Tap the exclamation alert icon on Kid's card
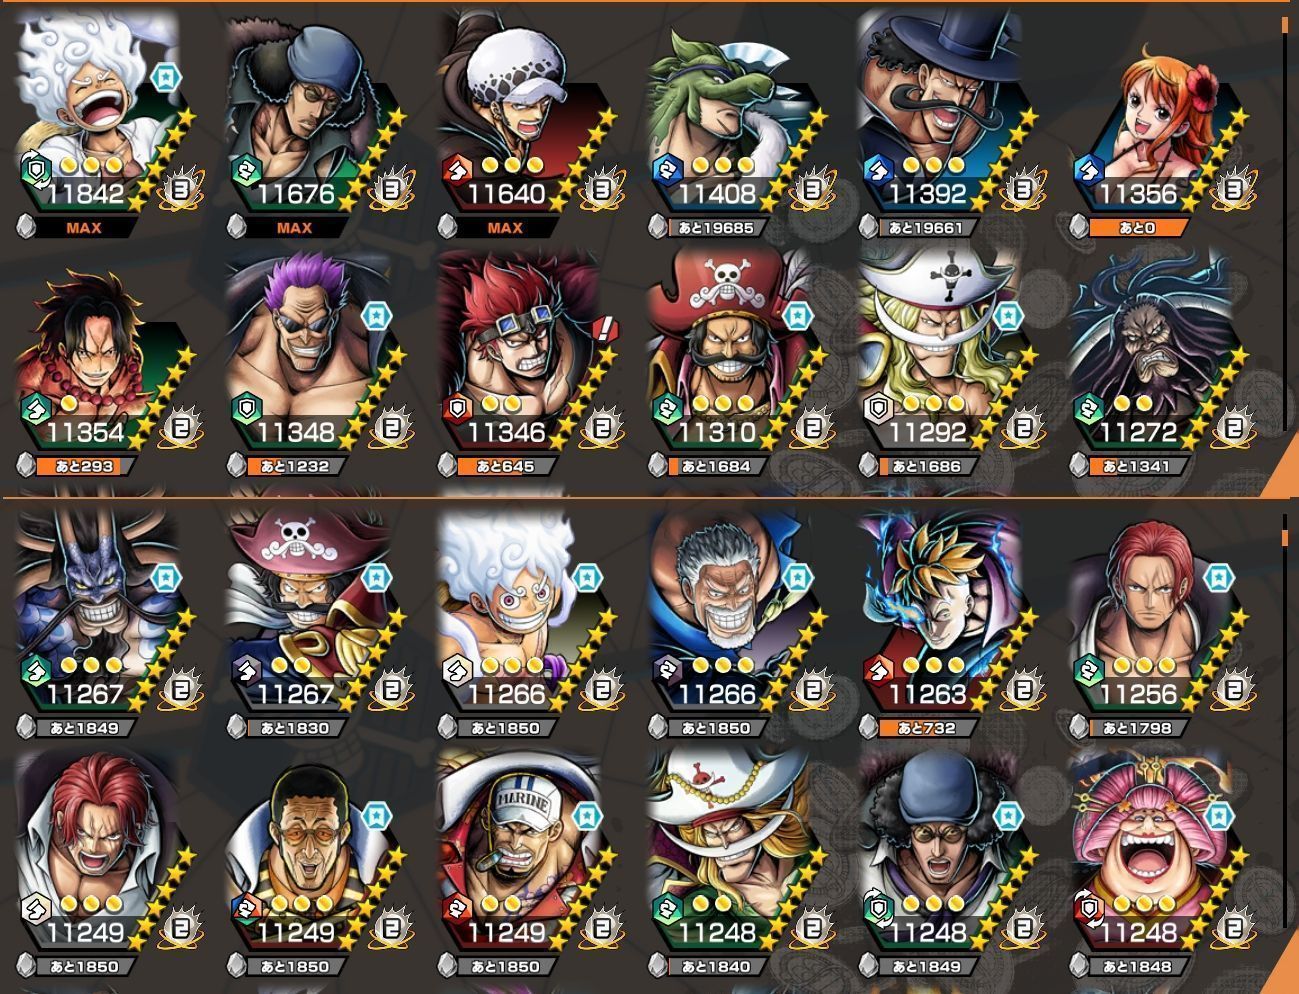This screenshot has height=994, width=1299. coord(604,327)
